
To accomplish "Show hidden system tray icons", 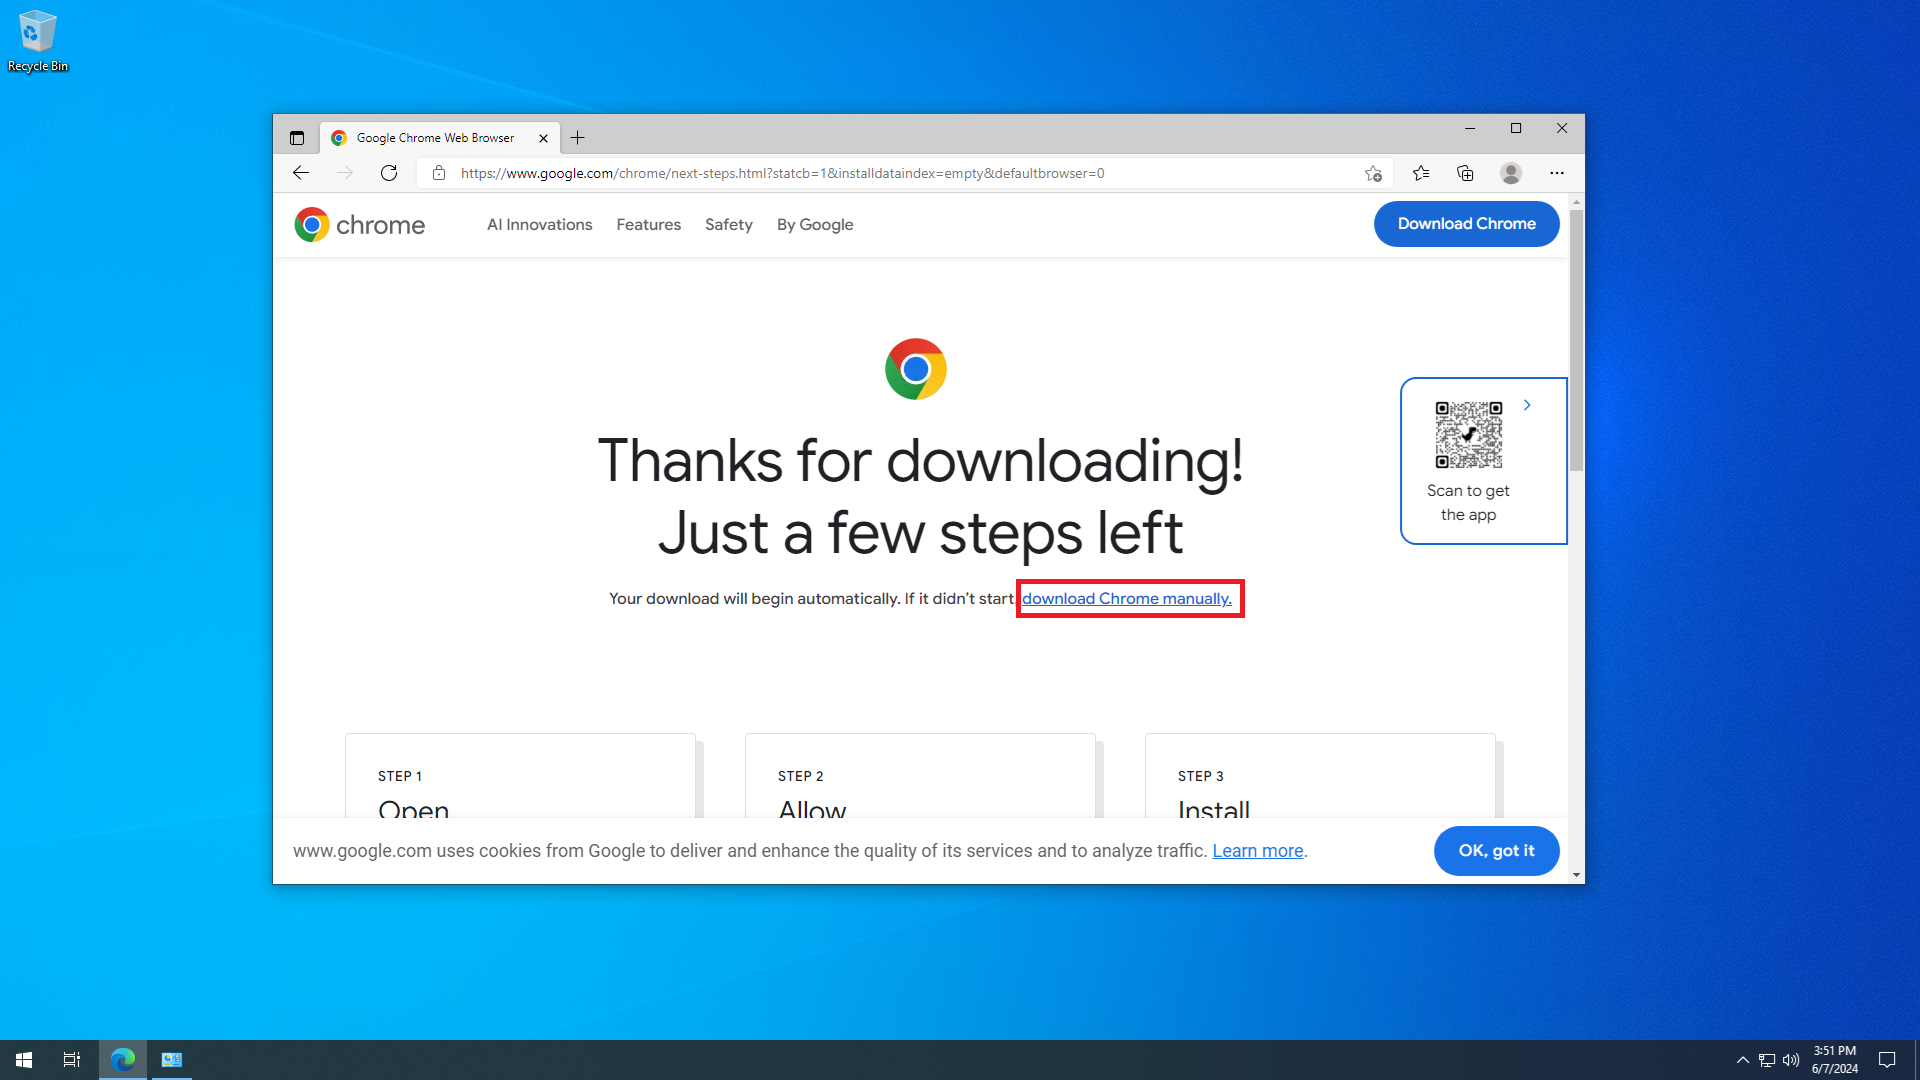I will pyautogui.click(x=1743, y=1060).
